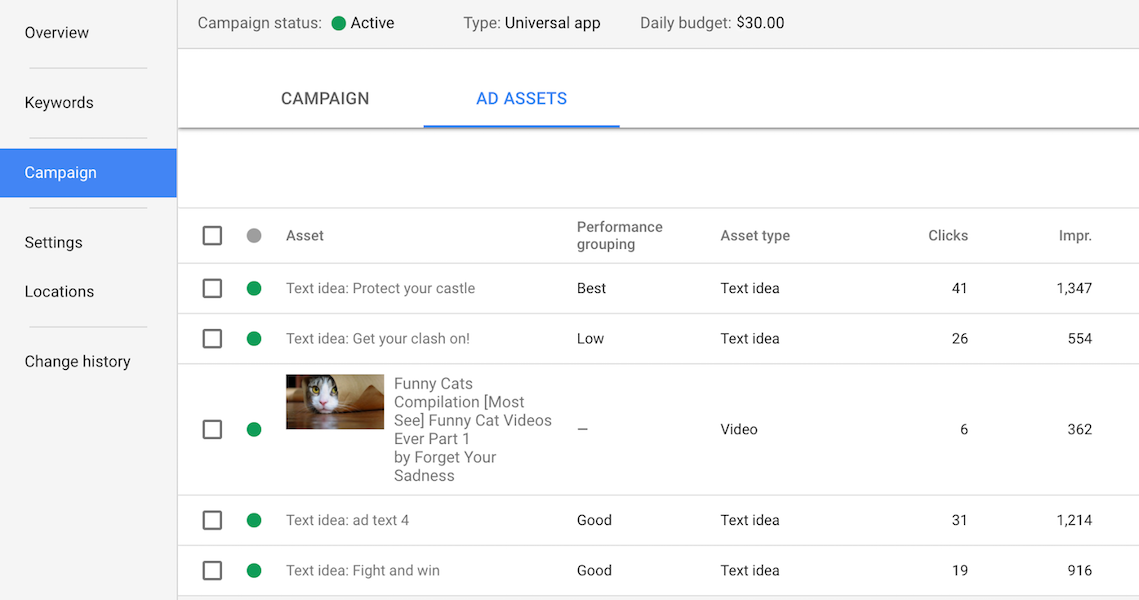This screenshot has width=1139, height=600.
Task: Click the green status dot for the Funny Cats video
Action: coord(254,429)
